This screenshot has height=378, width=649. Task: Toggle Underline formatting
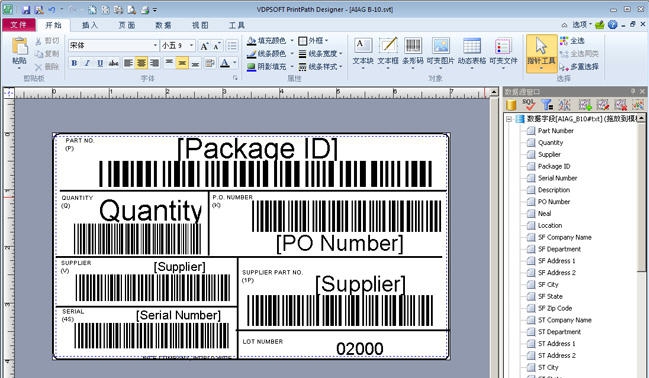tap(100, 63)
